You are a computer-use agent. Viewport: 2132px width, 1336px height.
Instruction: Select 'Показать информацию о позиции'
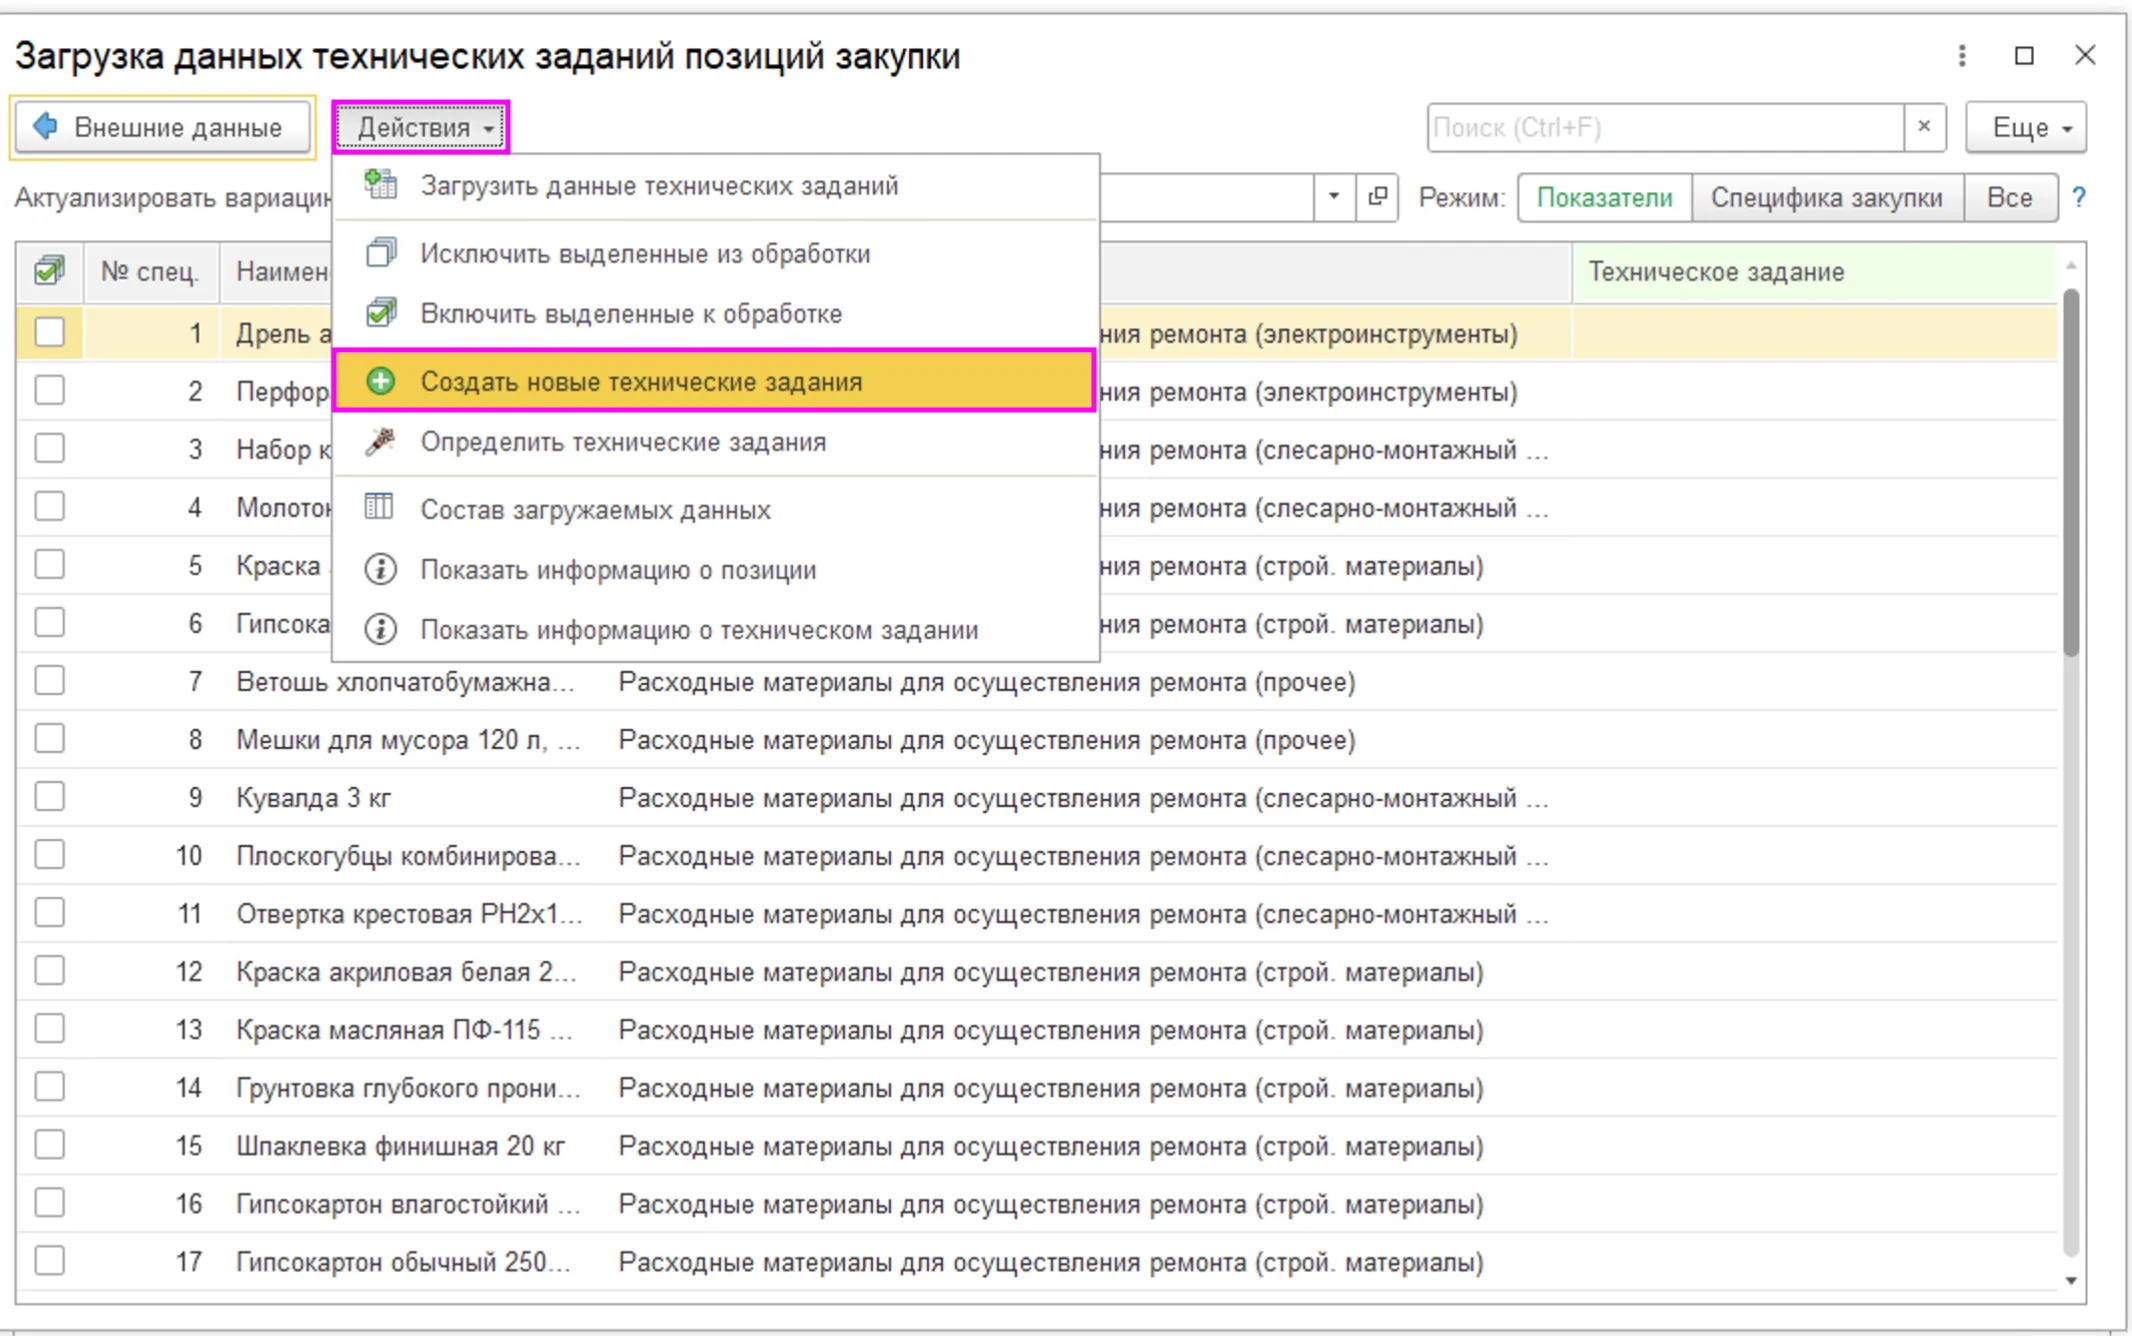tap(716, 570)
